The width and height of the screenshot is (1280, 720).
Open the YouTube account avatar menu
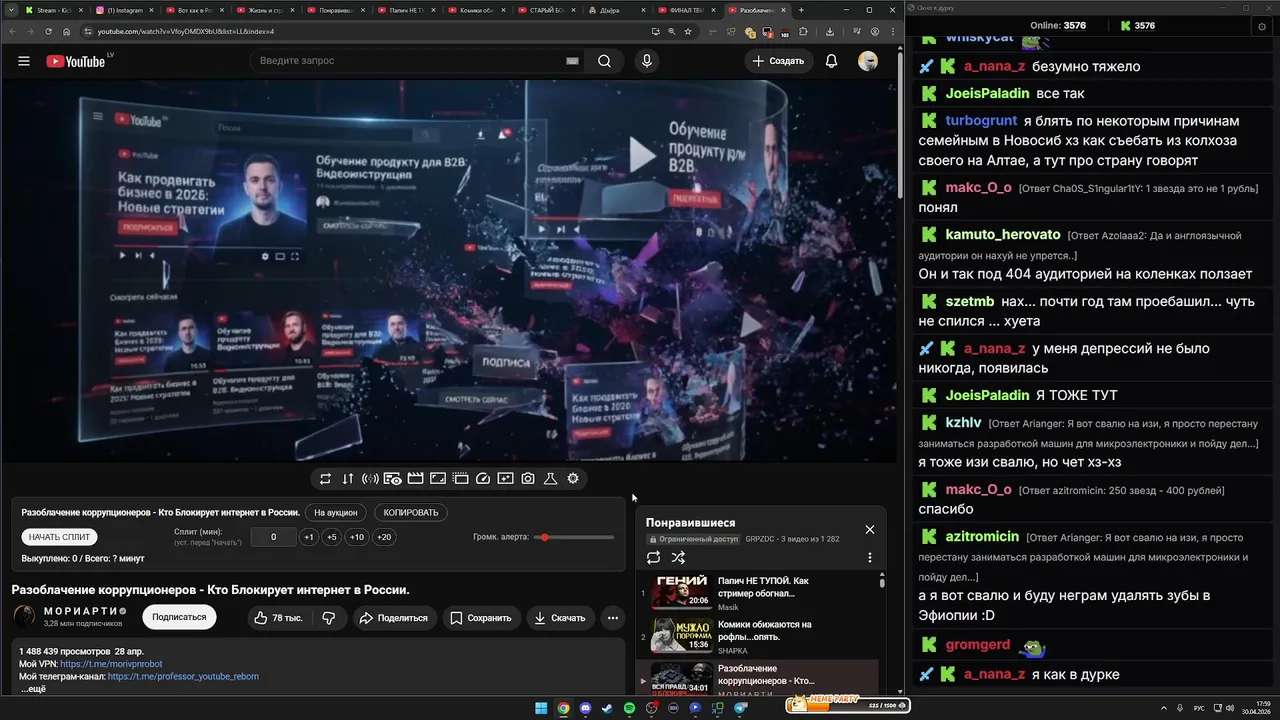click(868, 61)
